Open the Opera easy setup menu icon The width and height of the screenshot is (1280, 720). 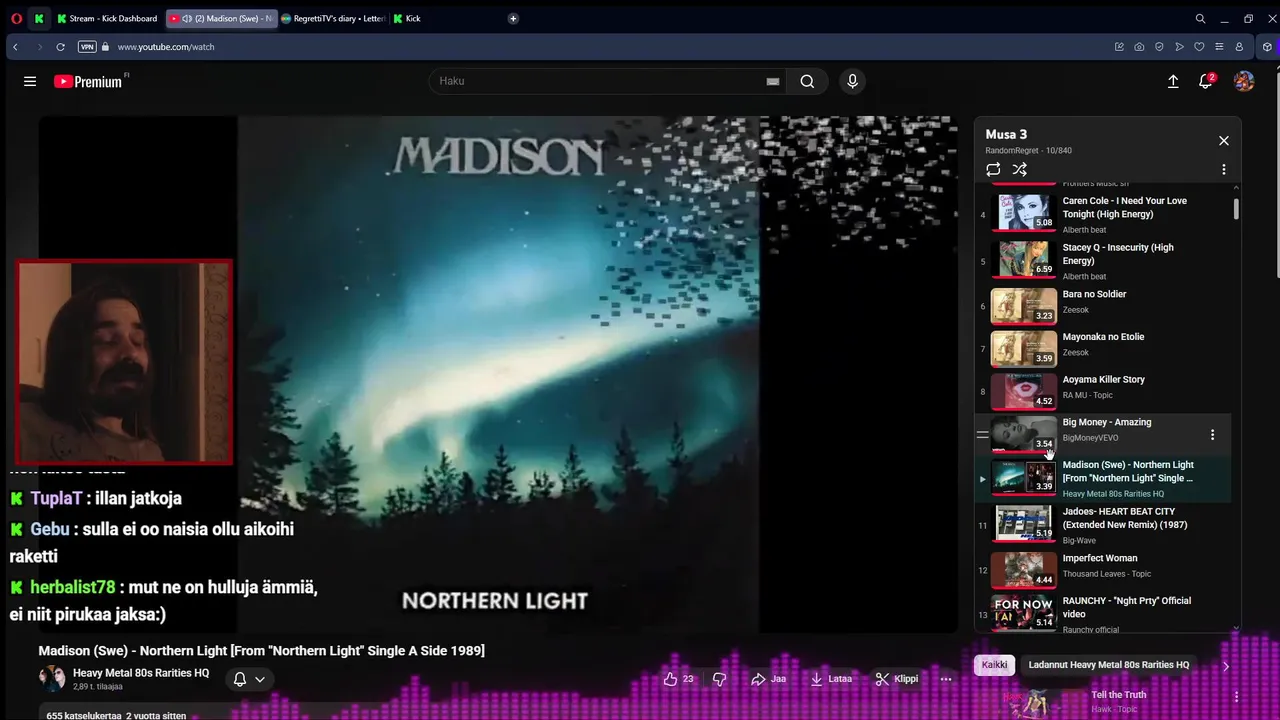pyautogui.click(x=1219, y=47)
